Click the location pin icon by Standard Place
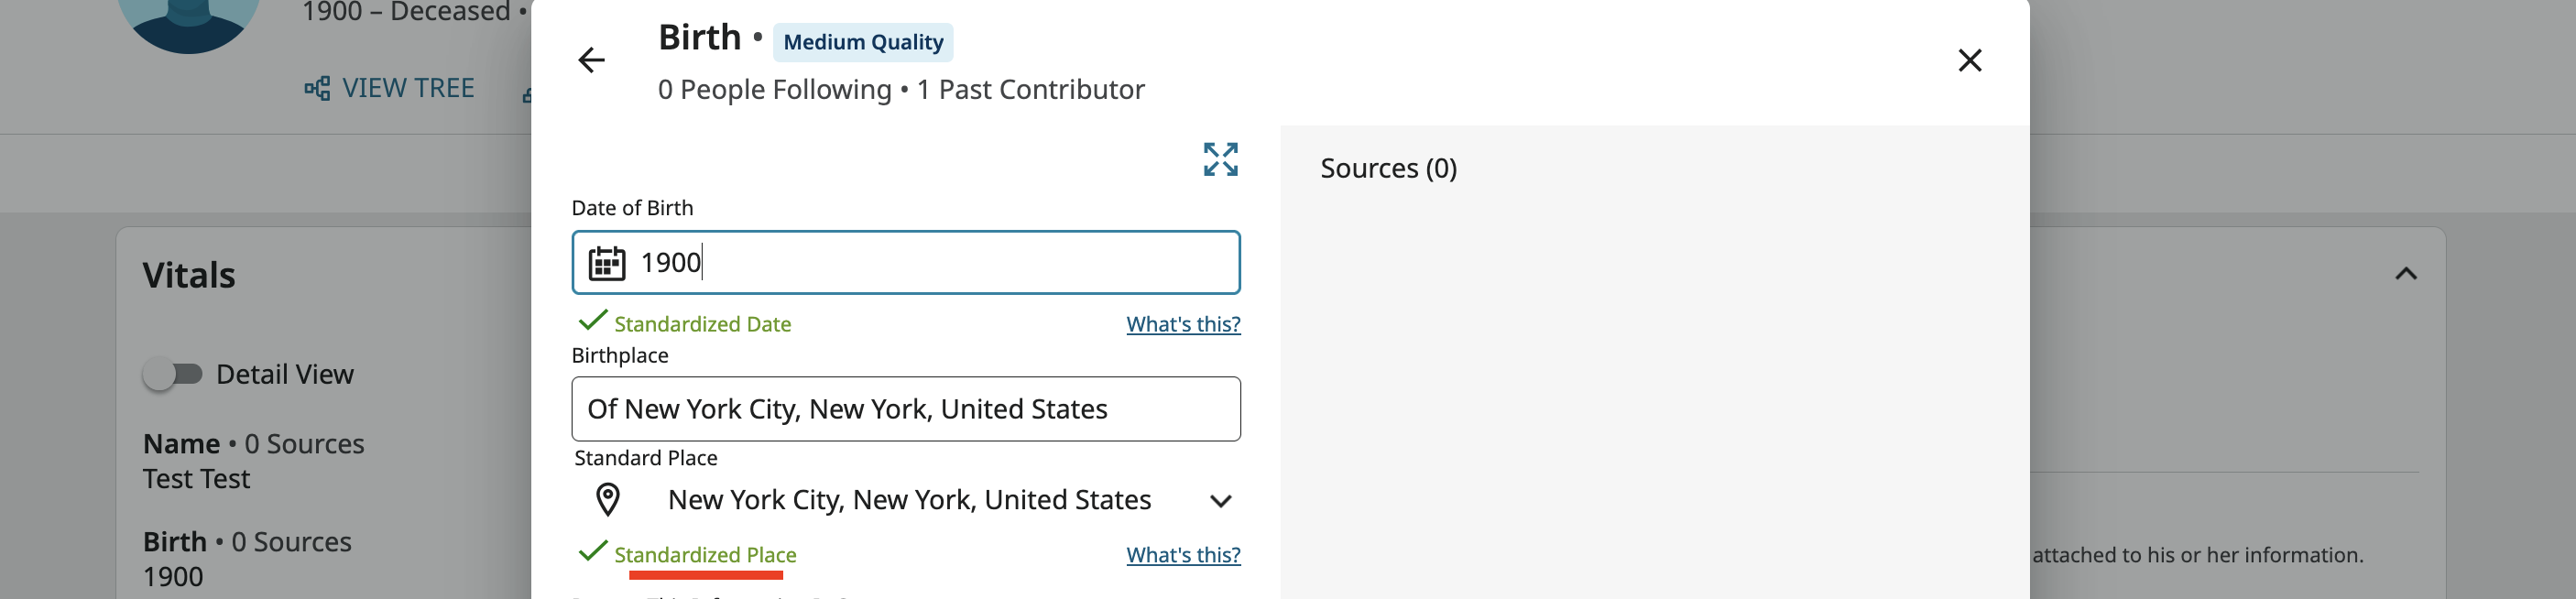Viewport: 2576px width, 599px height. tap(607, 499)
